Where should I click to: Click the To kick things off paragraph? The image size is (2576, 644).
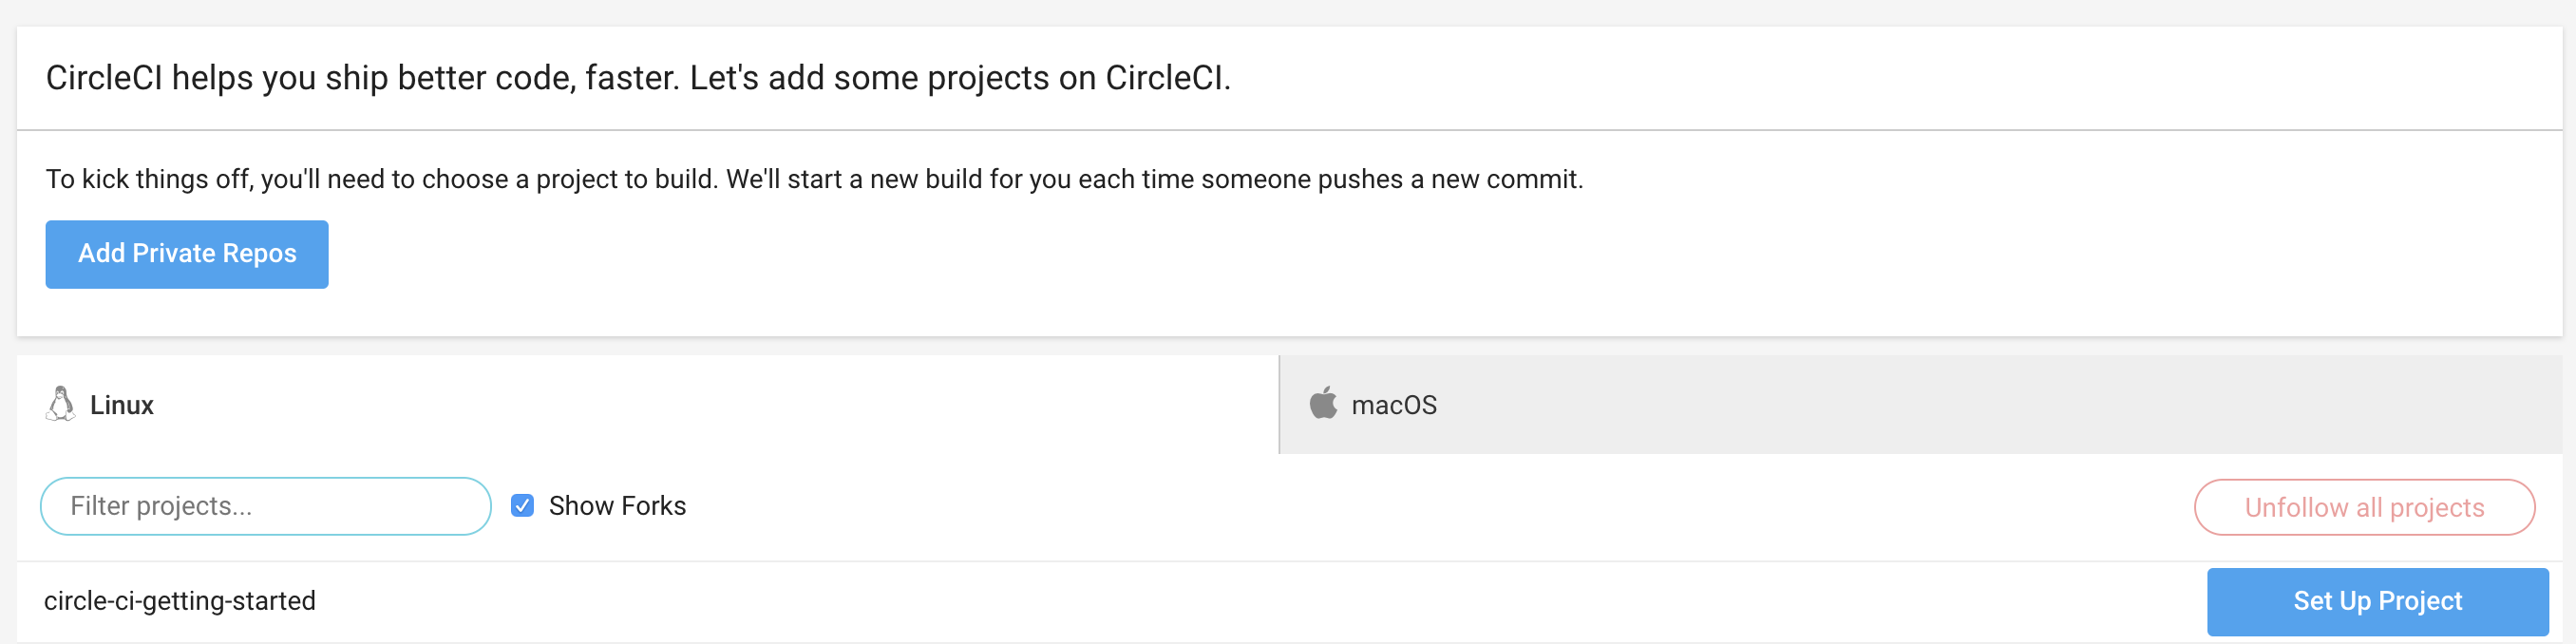814,179
